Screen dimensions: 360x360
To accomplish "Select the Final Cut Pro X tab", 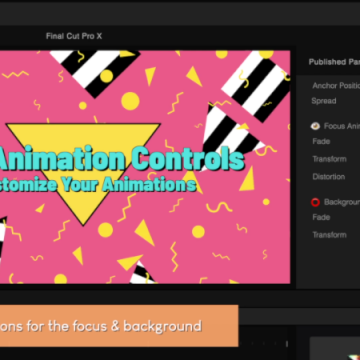I will tap(74, 36).
